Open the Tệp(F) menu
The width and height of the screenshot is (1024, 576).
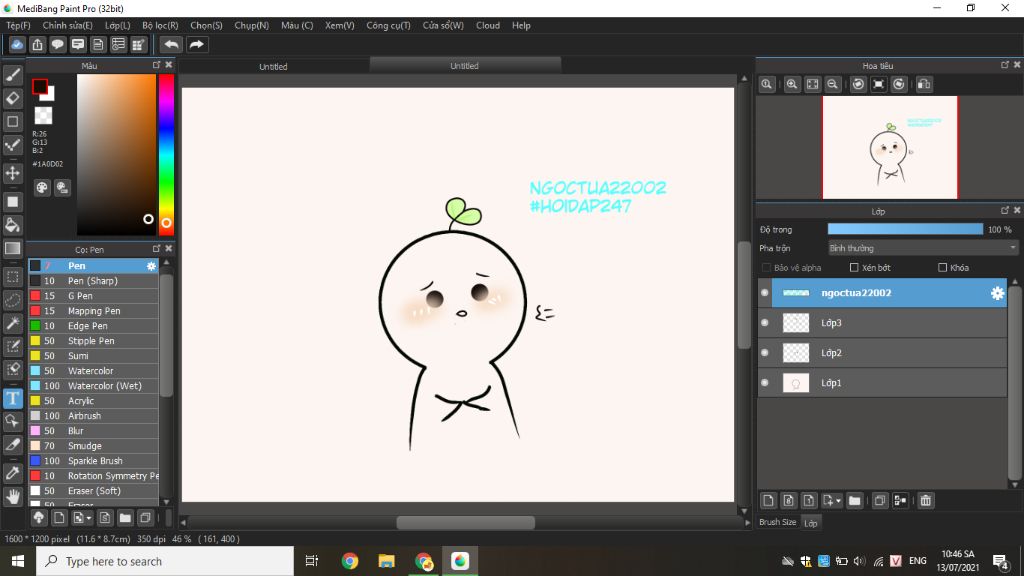(18, 25)
